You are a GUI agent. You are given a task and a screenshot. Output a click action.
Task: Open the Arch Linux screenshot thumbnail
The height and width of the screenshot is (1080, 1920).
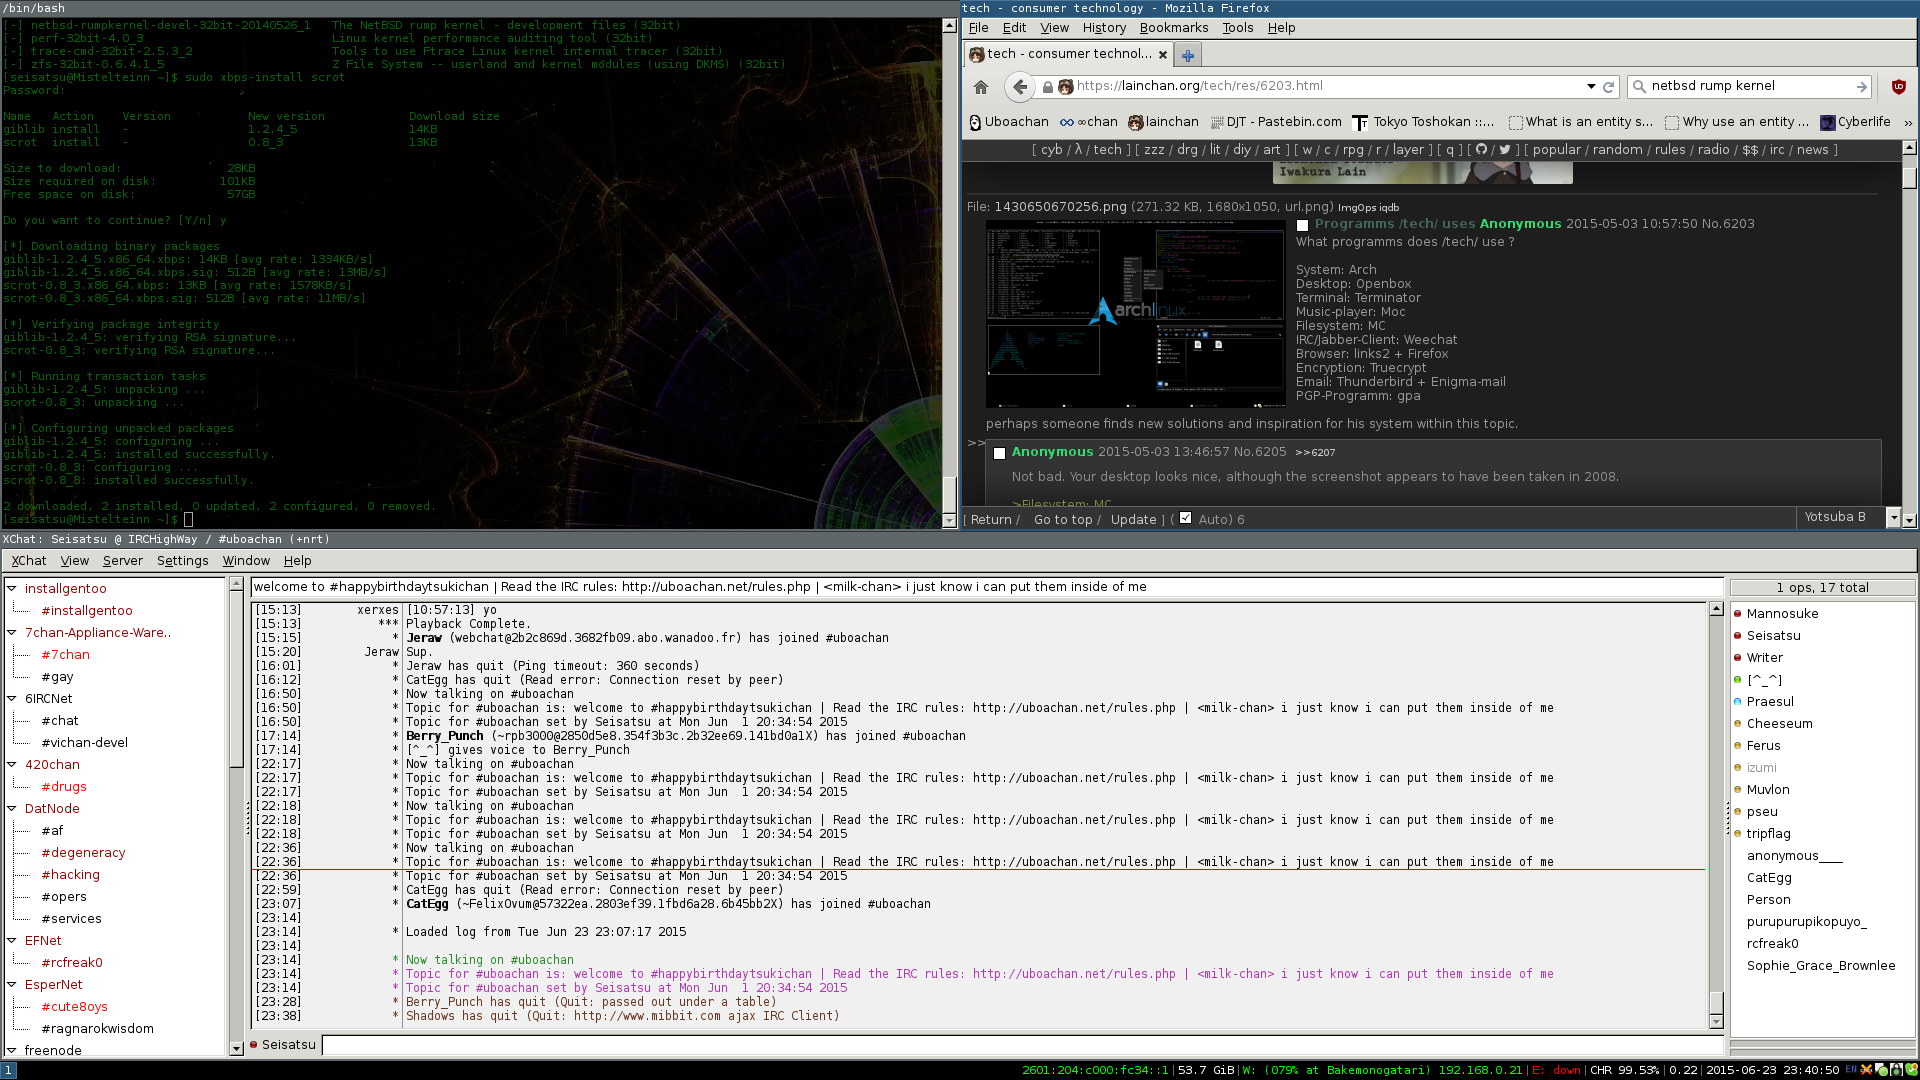pyautogui.click(x=1135, y=314)
